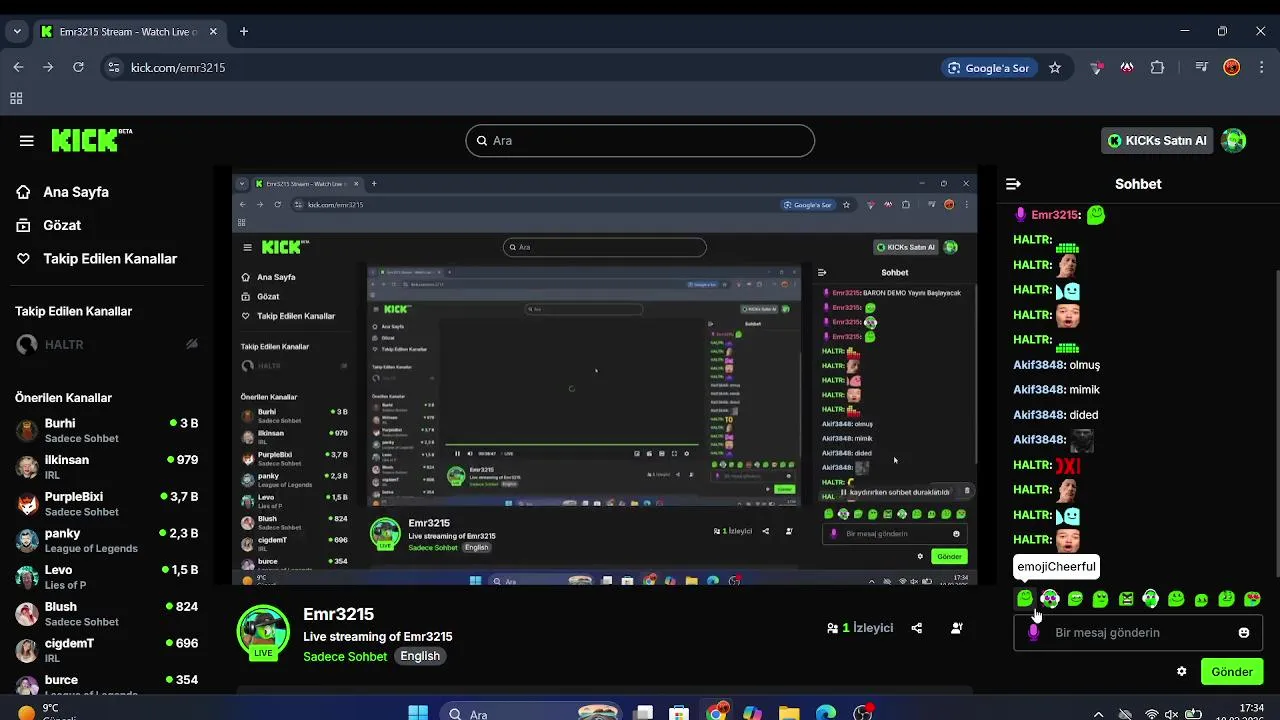This screenshot has width=1280, height=720.
Task: Show hidden system tray icons
Action: pyautogui.click(x=1098, y=714)
